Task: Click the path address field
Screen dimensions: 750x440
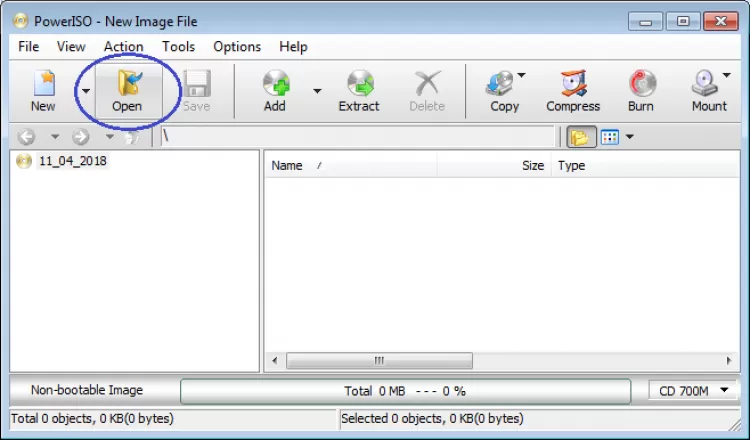Action: [x=358, y=136]
